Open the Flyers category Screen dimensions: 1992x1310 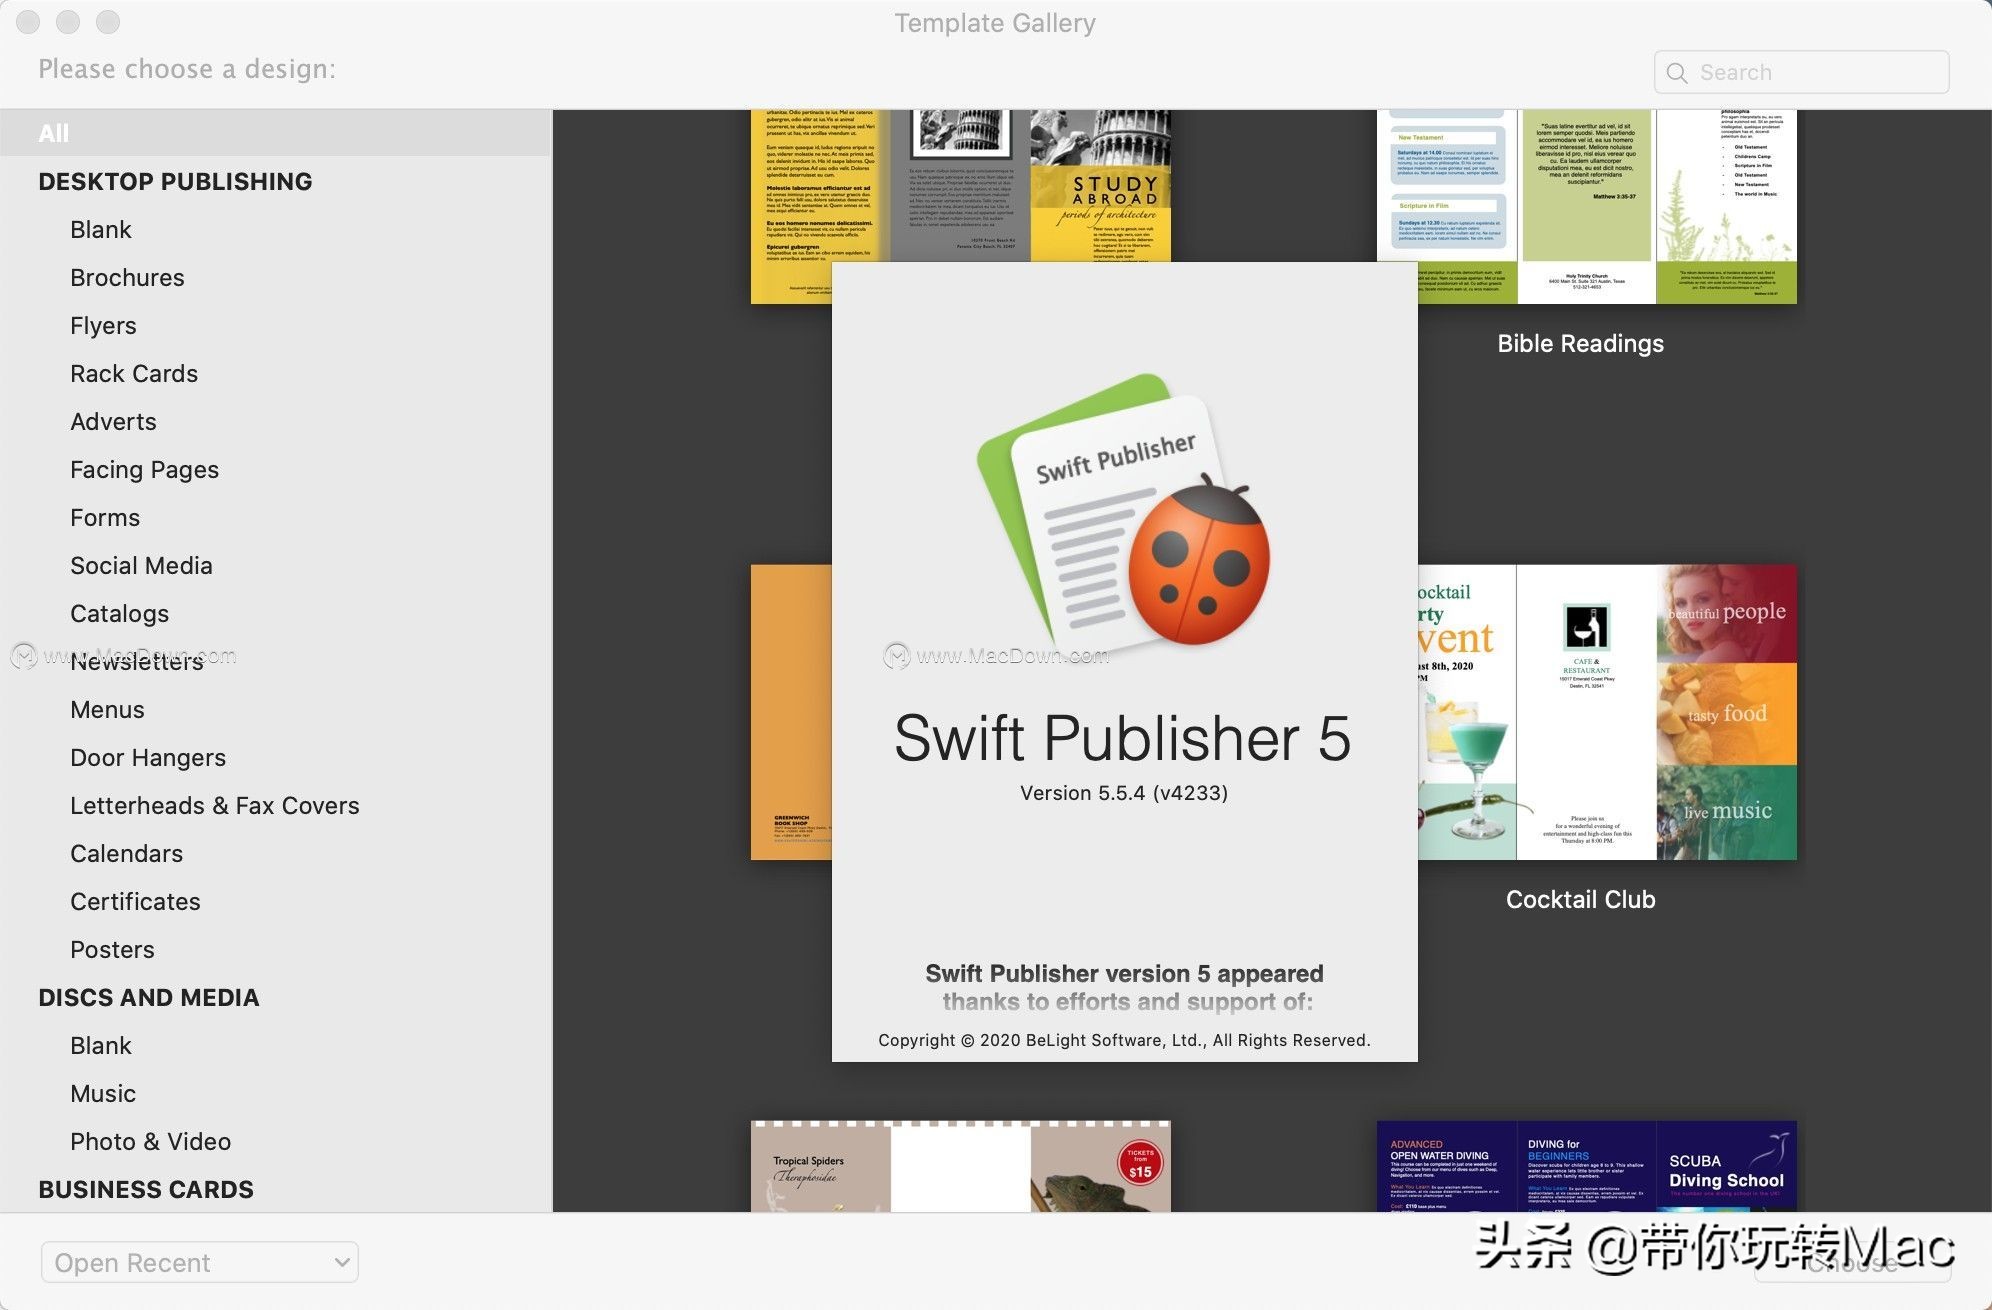(103, 326)
